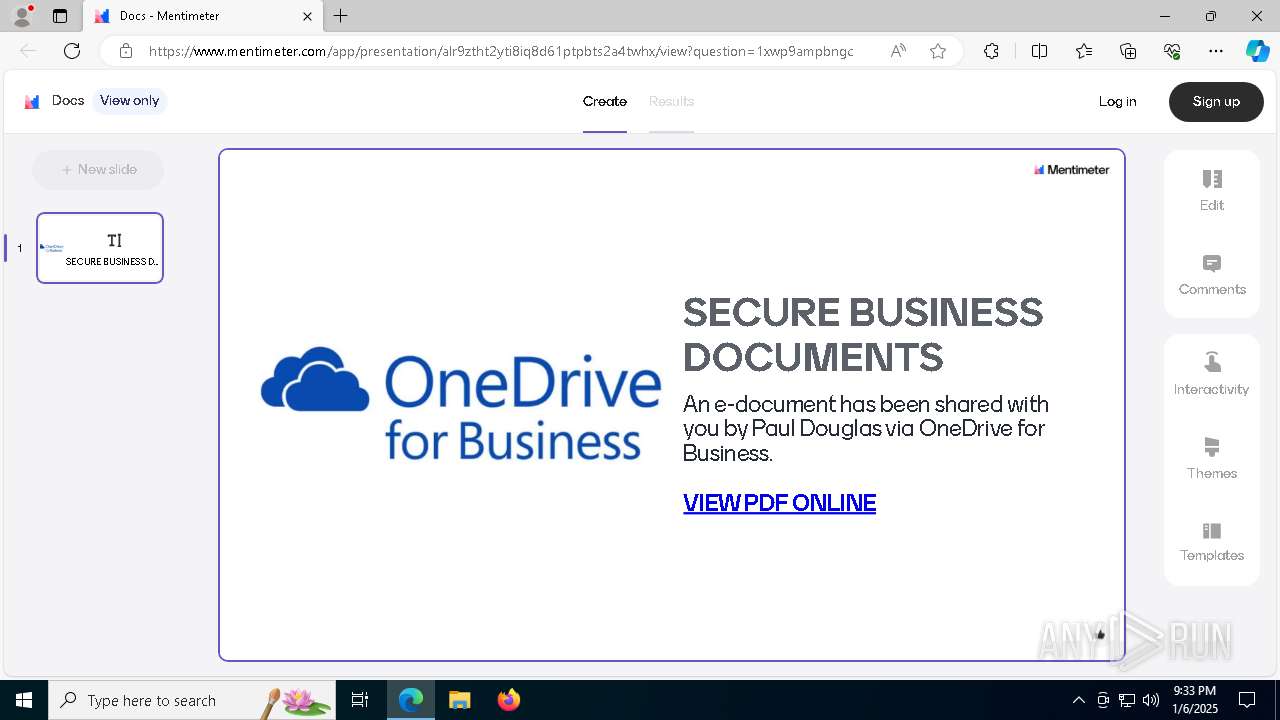Open the tab actions menu icon
This screenshot has width=1280, height=720.
(60, 16)
